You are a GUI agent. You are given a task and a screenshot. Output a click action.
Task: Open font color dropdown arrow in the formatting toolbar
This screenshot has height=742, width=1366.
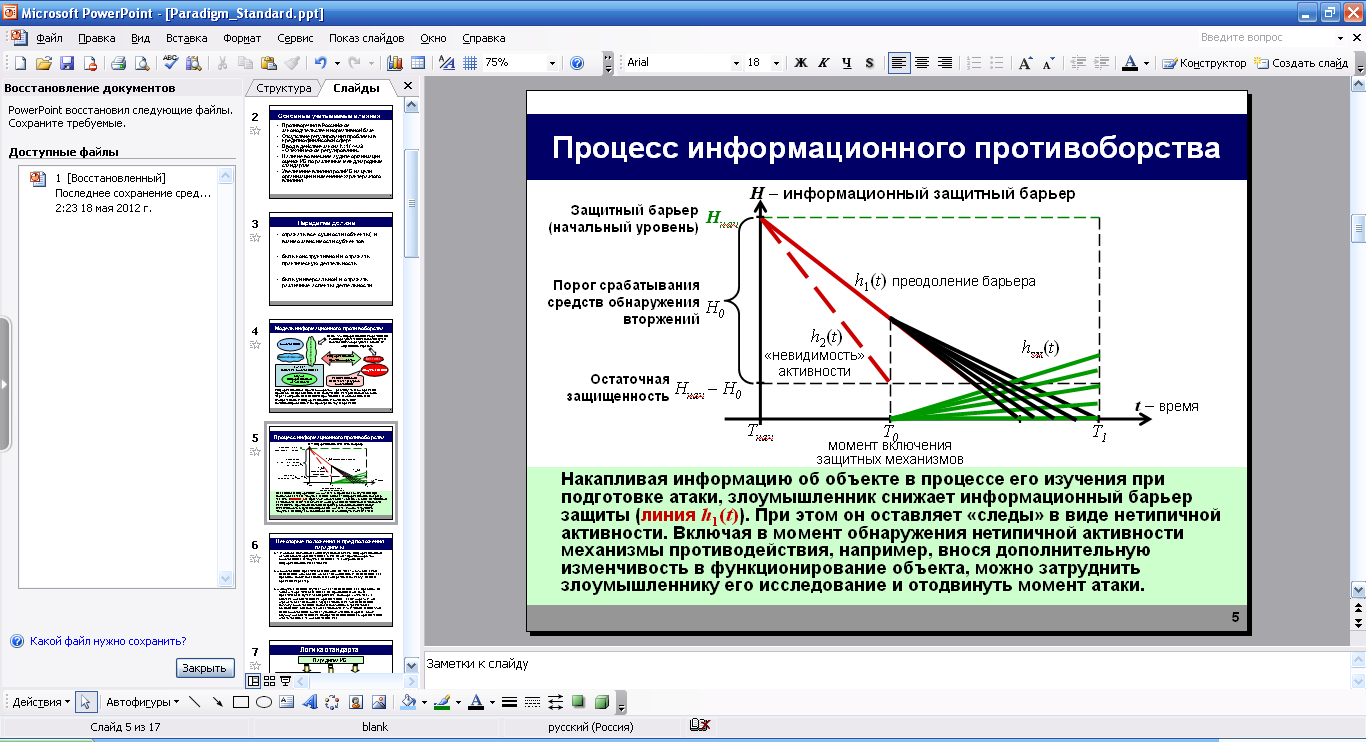(1146, 63)
